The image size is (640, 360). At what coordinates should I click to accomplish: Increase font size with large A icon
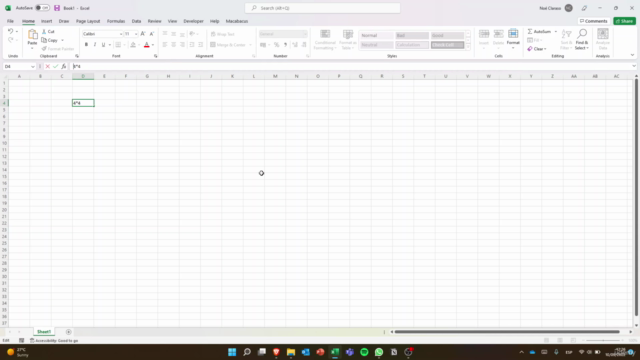click(x=143, y=34)
